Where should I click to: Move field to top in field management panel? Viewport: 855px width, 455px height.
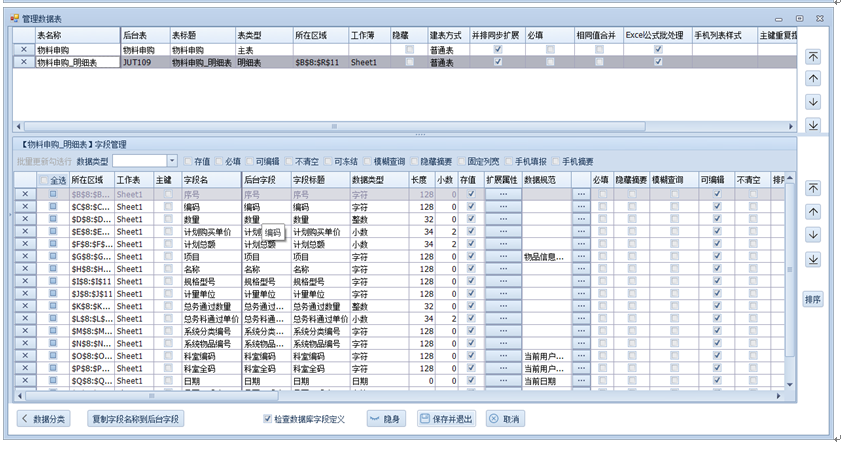tap(813, 188)
